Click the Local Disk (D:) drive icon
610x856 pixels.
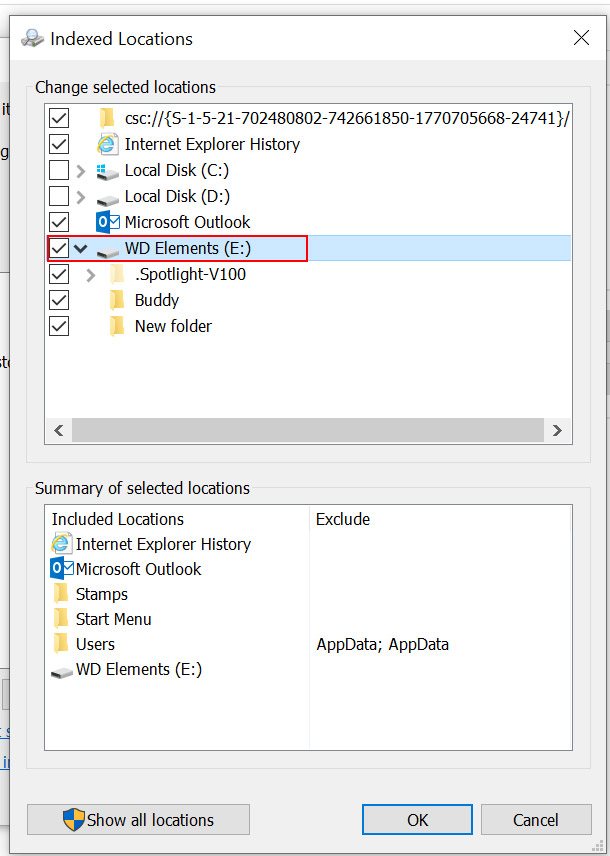coord(108,198)
